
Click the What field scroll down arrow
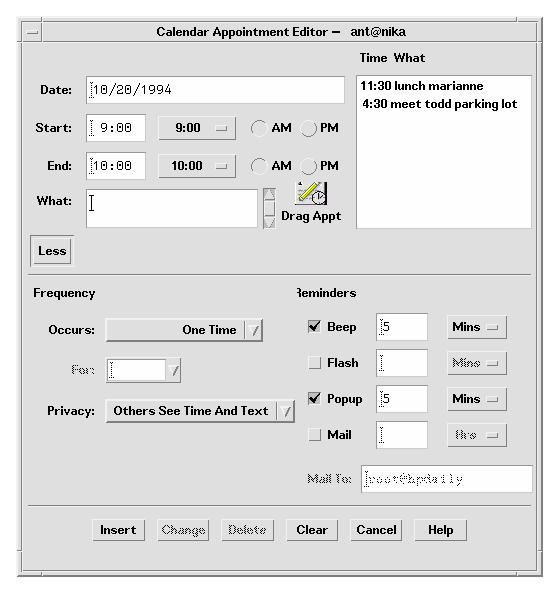point(269,222)
